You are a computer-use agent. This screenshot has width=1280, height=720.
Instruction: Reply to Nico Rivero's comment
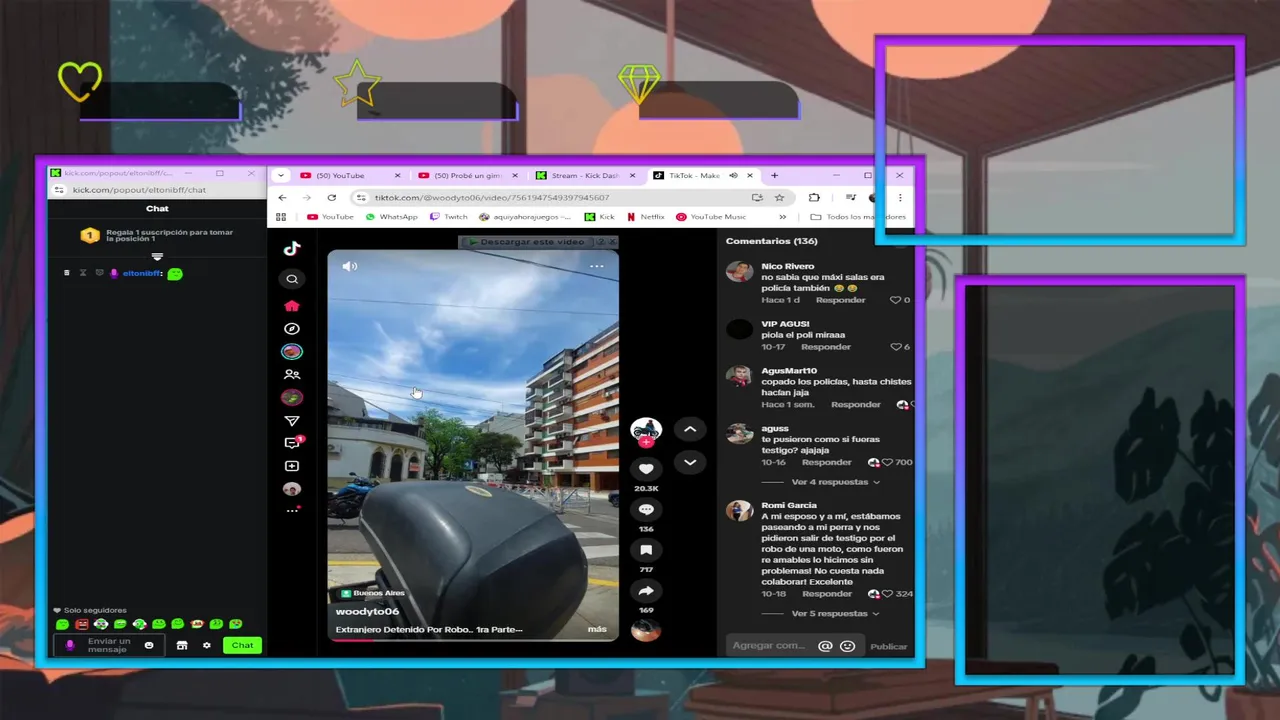(840, 300)
